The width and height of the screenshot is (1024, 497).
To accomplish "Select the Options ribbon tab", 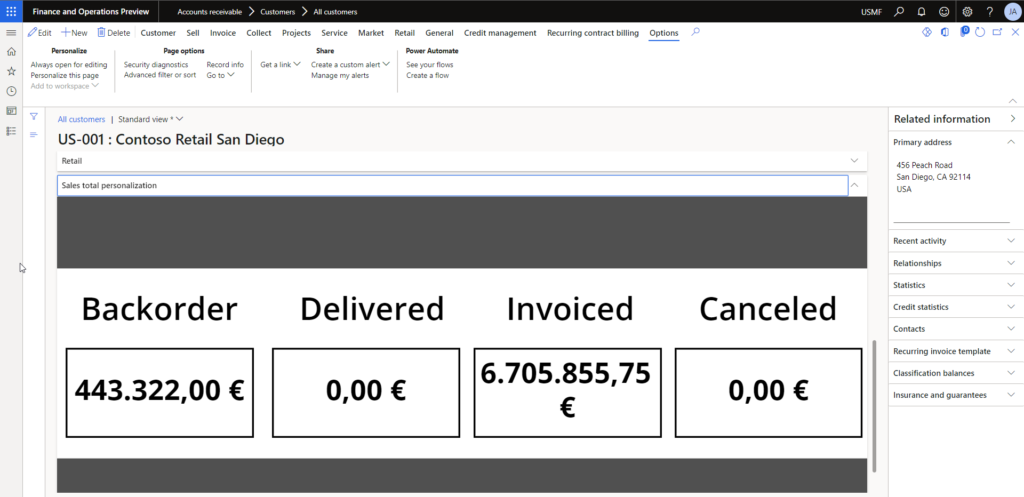I will coord(664,33).
